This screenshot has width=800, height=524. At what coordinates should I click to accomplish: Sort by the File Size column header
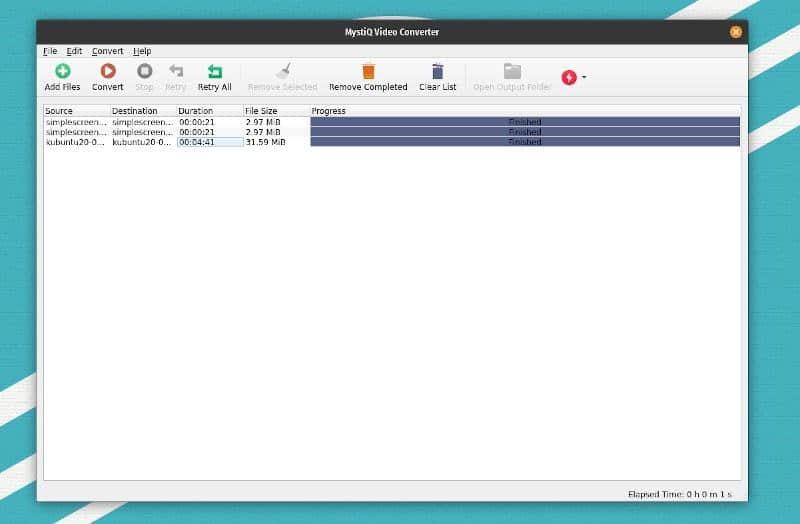coord(261,111)
